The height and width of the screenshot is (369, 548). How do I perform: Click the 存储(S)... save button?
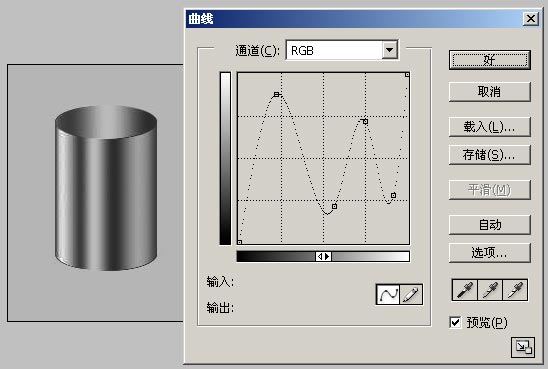(490, 155)
